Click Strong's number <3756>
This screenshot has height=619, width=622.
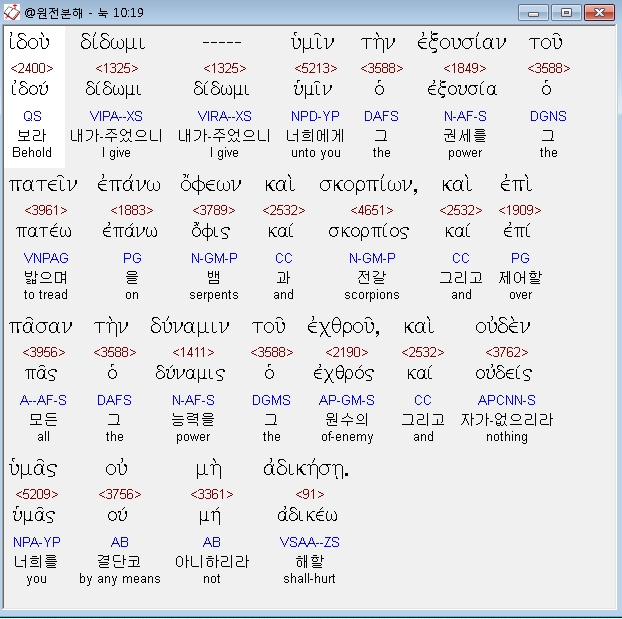(120, 494)
